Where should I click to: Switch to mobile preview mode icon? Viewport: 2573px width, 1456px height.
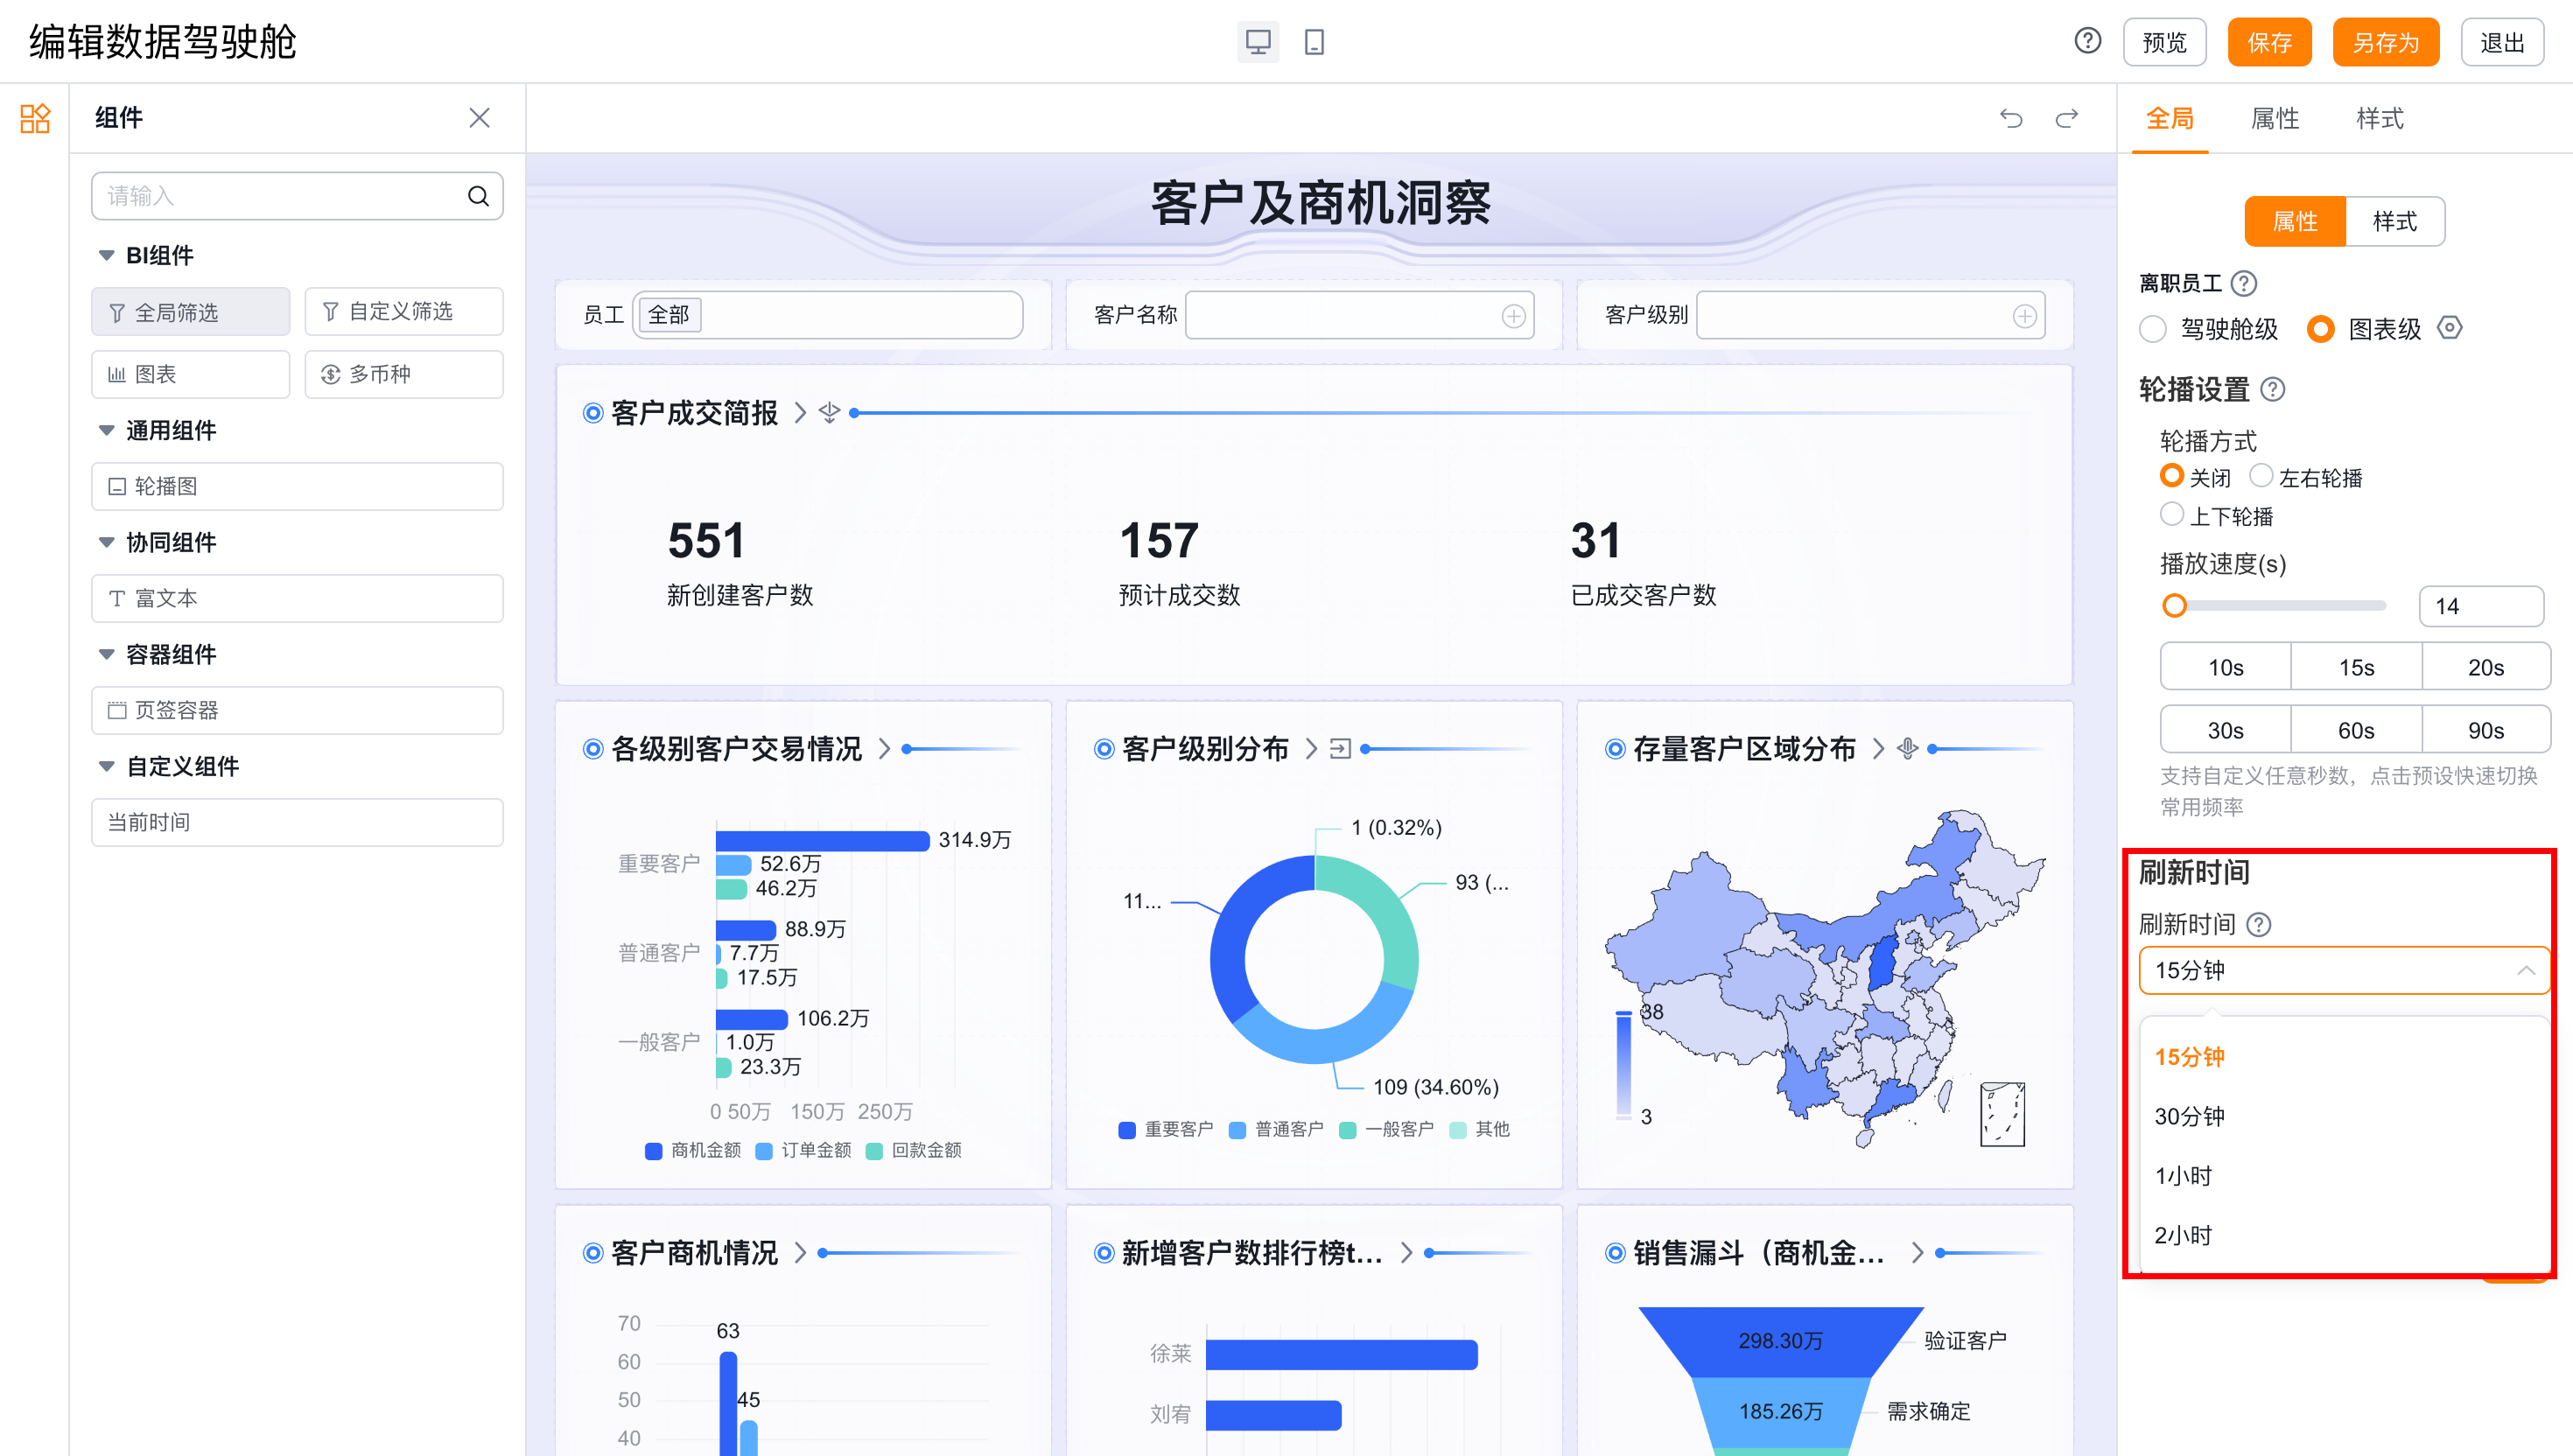pos(1314,42)
